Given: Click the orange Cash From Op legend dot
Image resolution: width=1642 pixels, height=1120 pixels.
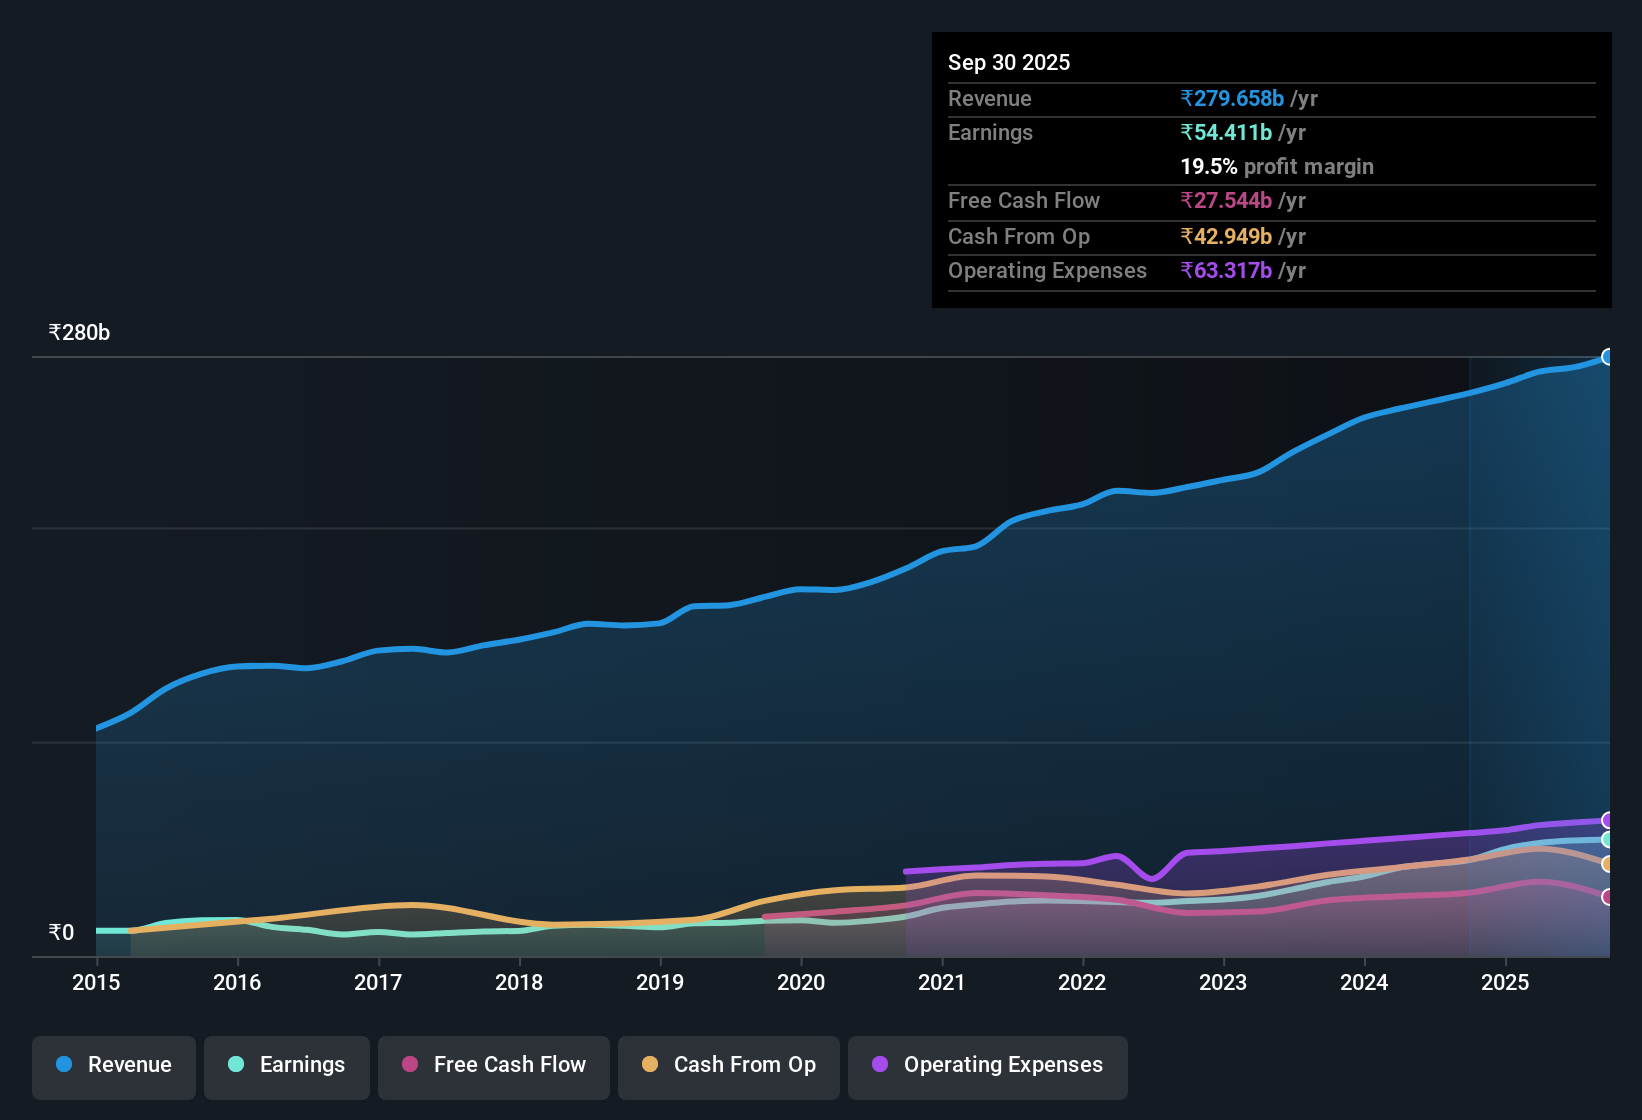Looking at the screenshot, I should [x=649, y=1065].
